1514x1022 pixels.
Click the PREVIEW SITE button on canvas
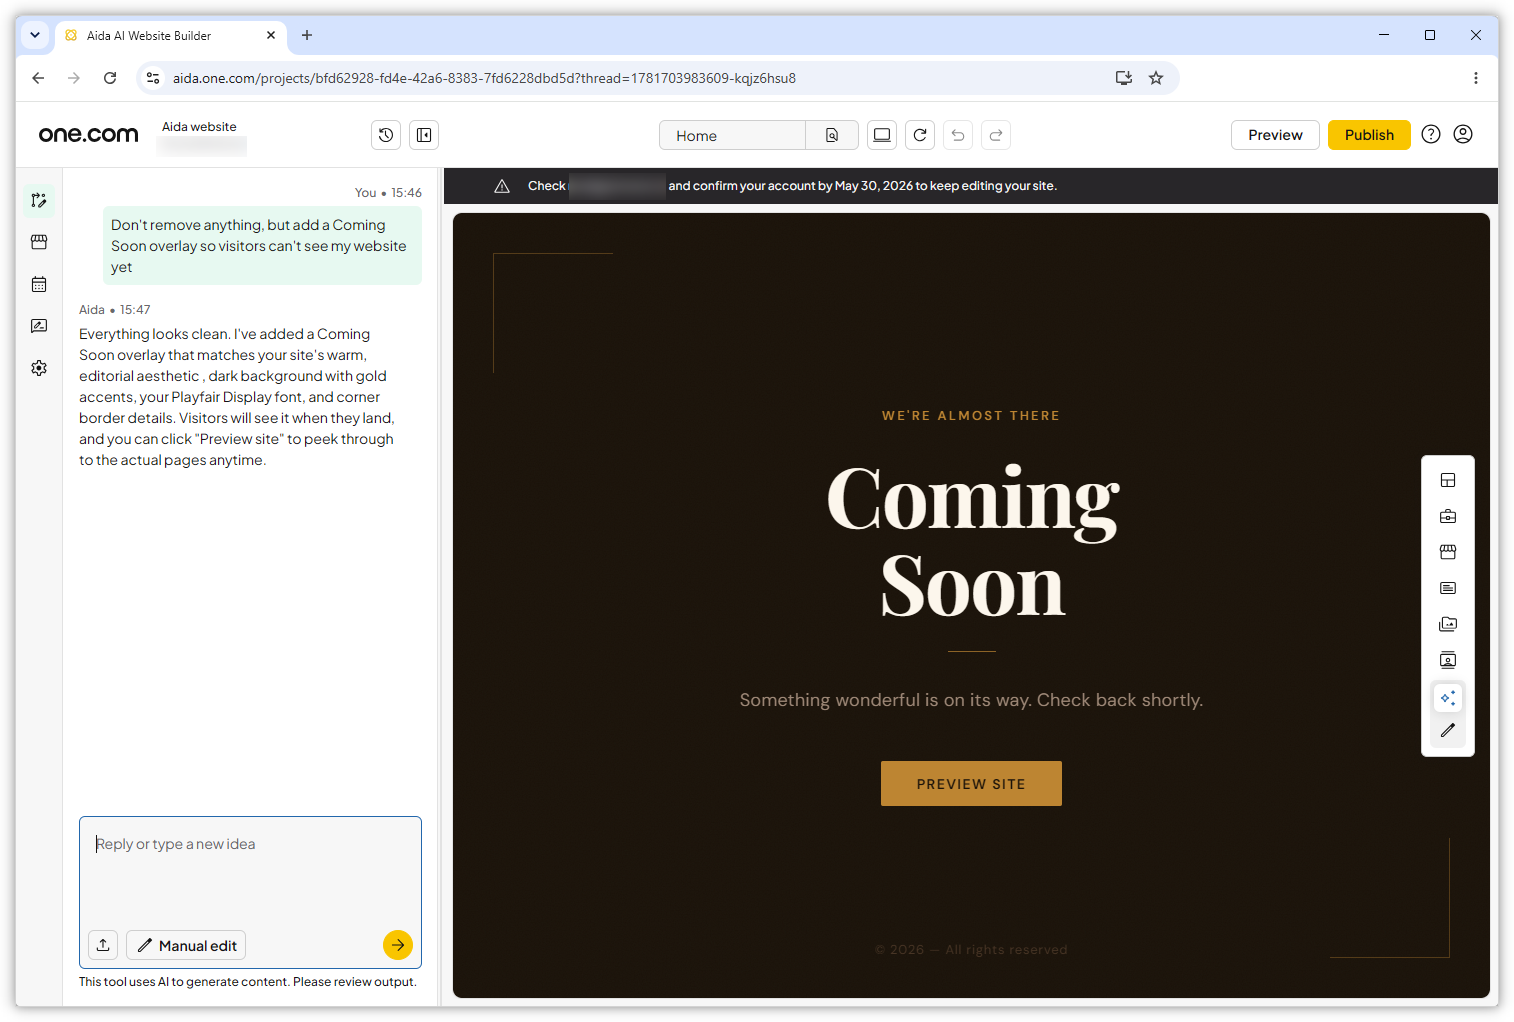coord(971,784)
